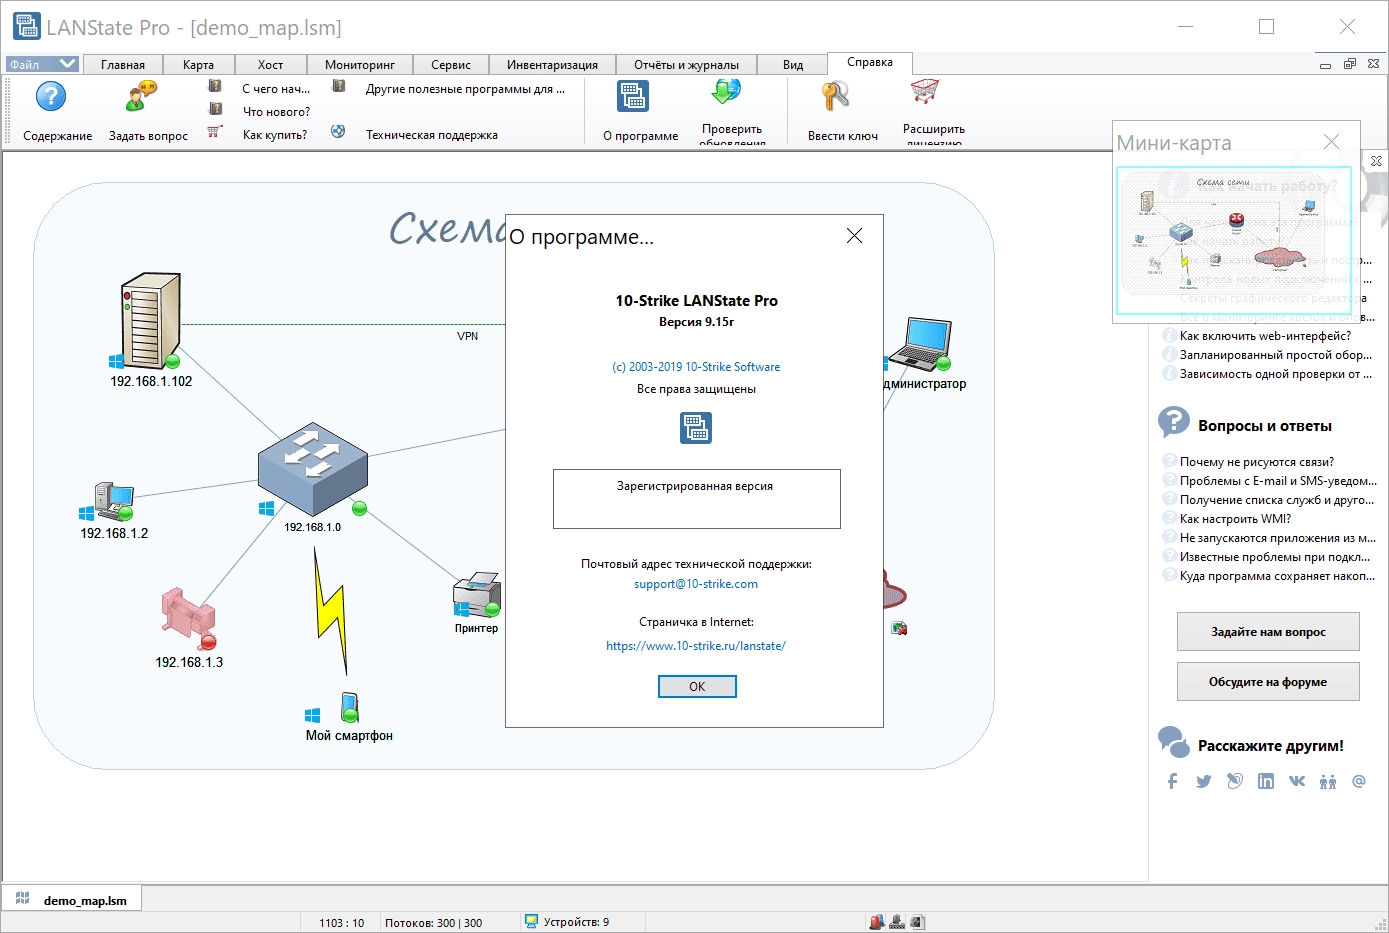Click the 10-Strike Software copyright link
1389x933 pixels.
tap(696, 367)
